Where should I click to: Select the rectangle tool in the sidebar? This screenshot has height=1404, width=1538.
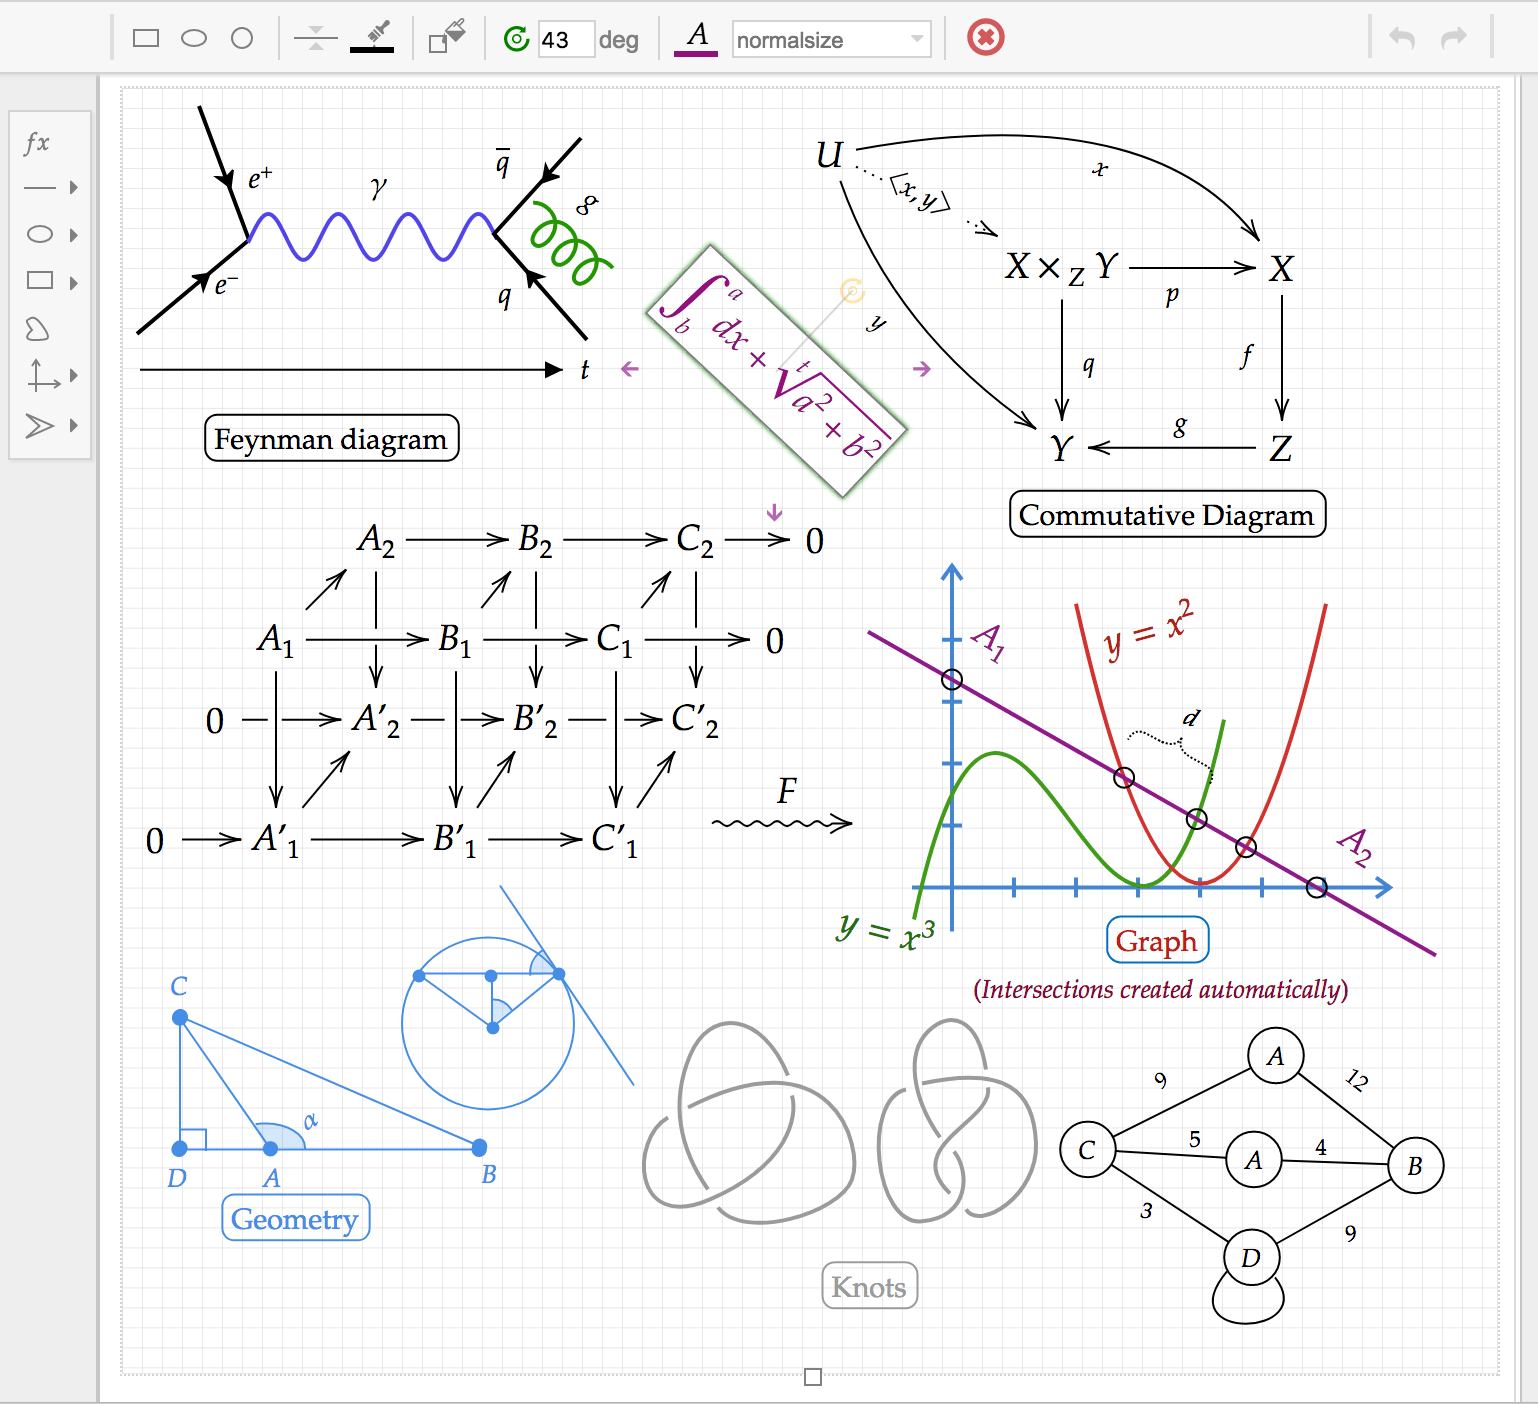pos(40,281)
